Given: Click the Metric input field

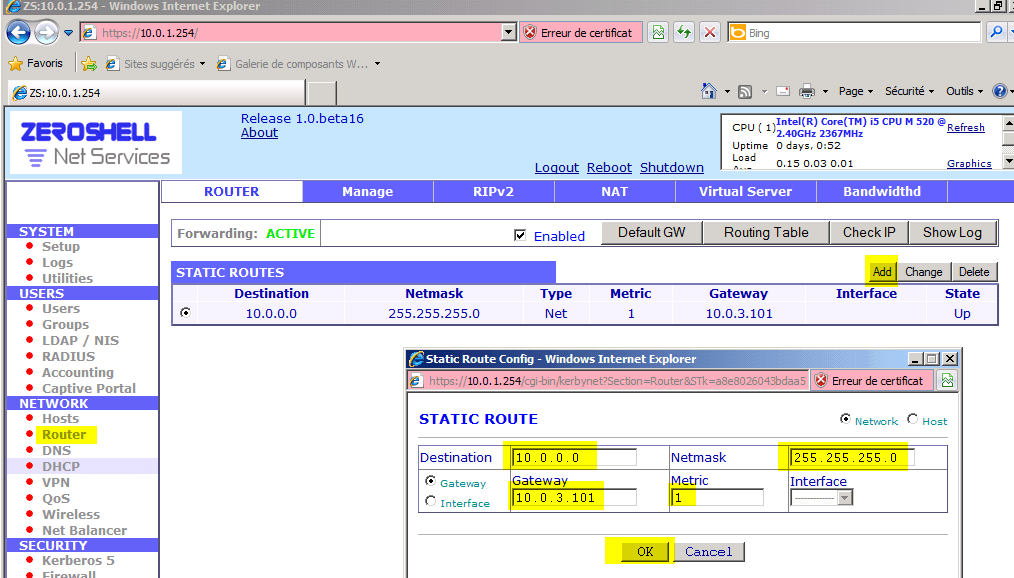Looking at the screenshot, I should pyautogui.click(x=718, y=498).
